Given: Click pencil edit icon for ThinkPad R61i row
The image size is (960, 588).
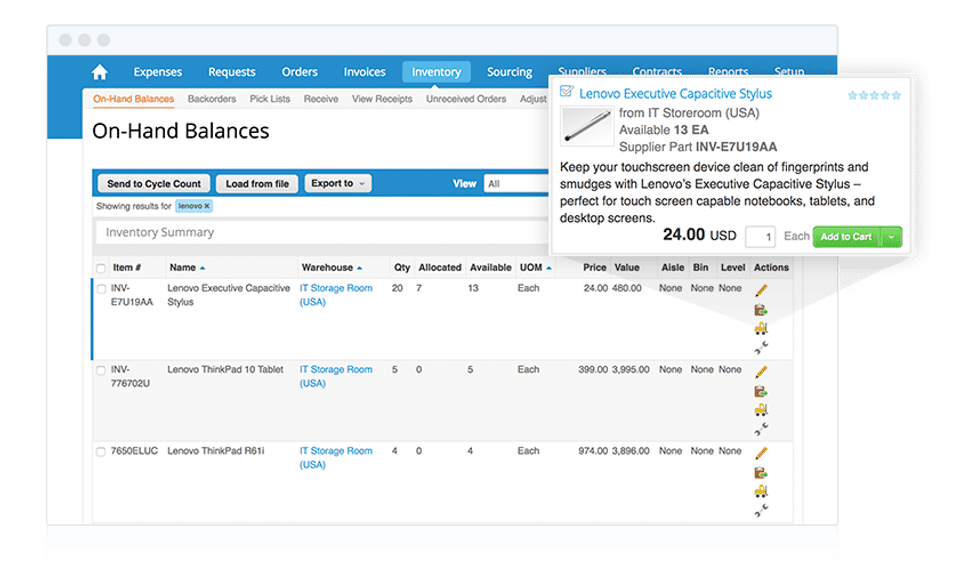Looking at the screenshot, I should (761, 453).
